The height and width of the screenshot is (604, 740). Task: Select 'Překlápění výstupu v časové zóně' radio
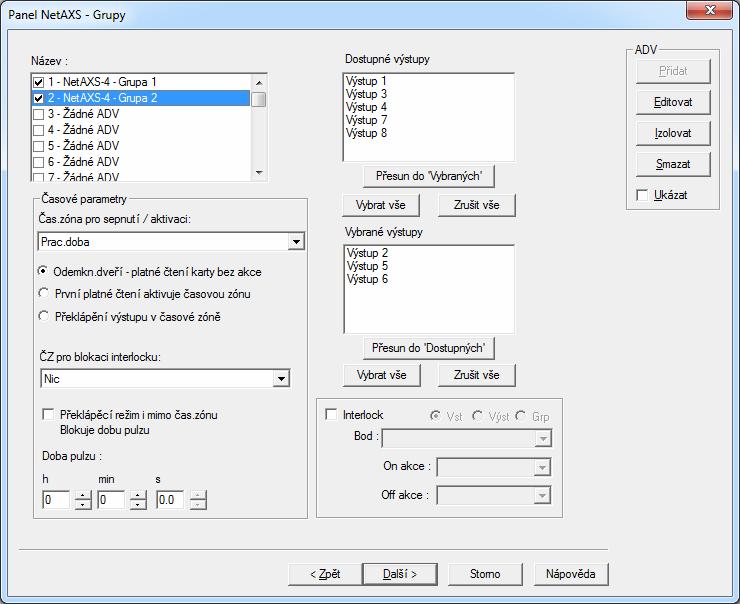click(x=43, y=316)
